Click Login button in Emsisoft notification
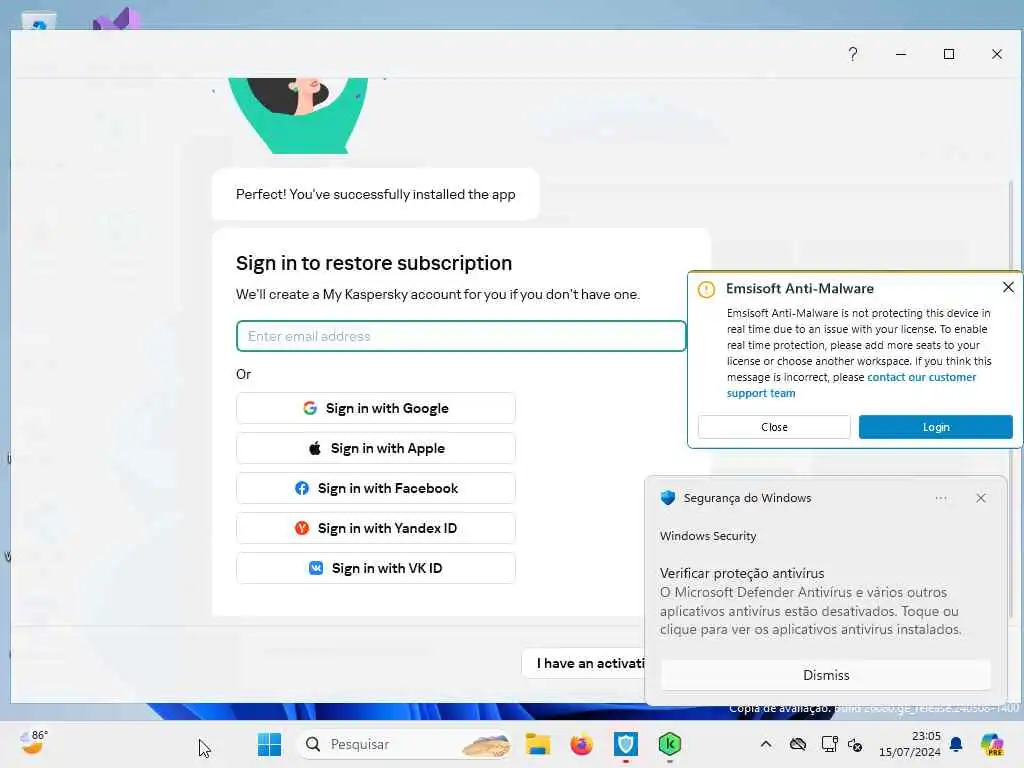Image resolution: width=1024 pixels, height=768 pixels. pos(935,427)
